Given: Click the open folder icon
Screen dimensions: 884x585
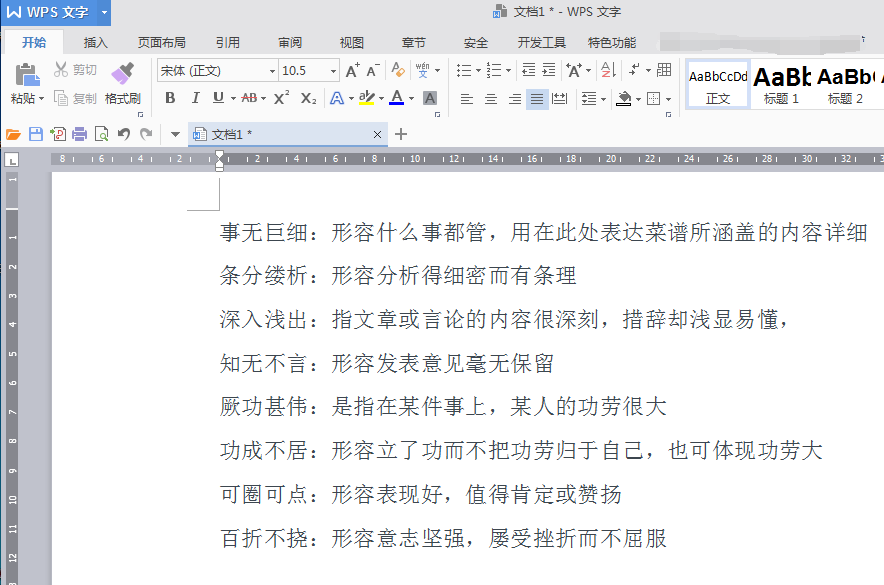Looking at the screenshot, I should tap(13, 134).
